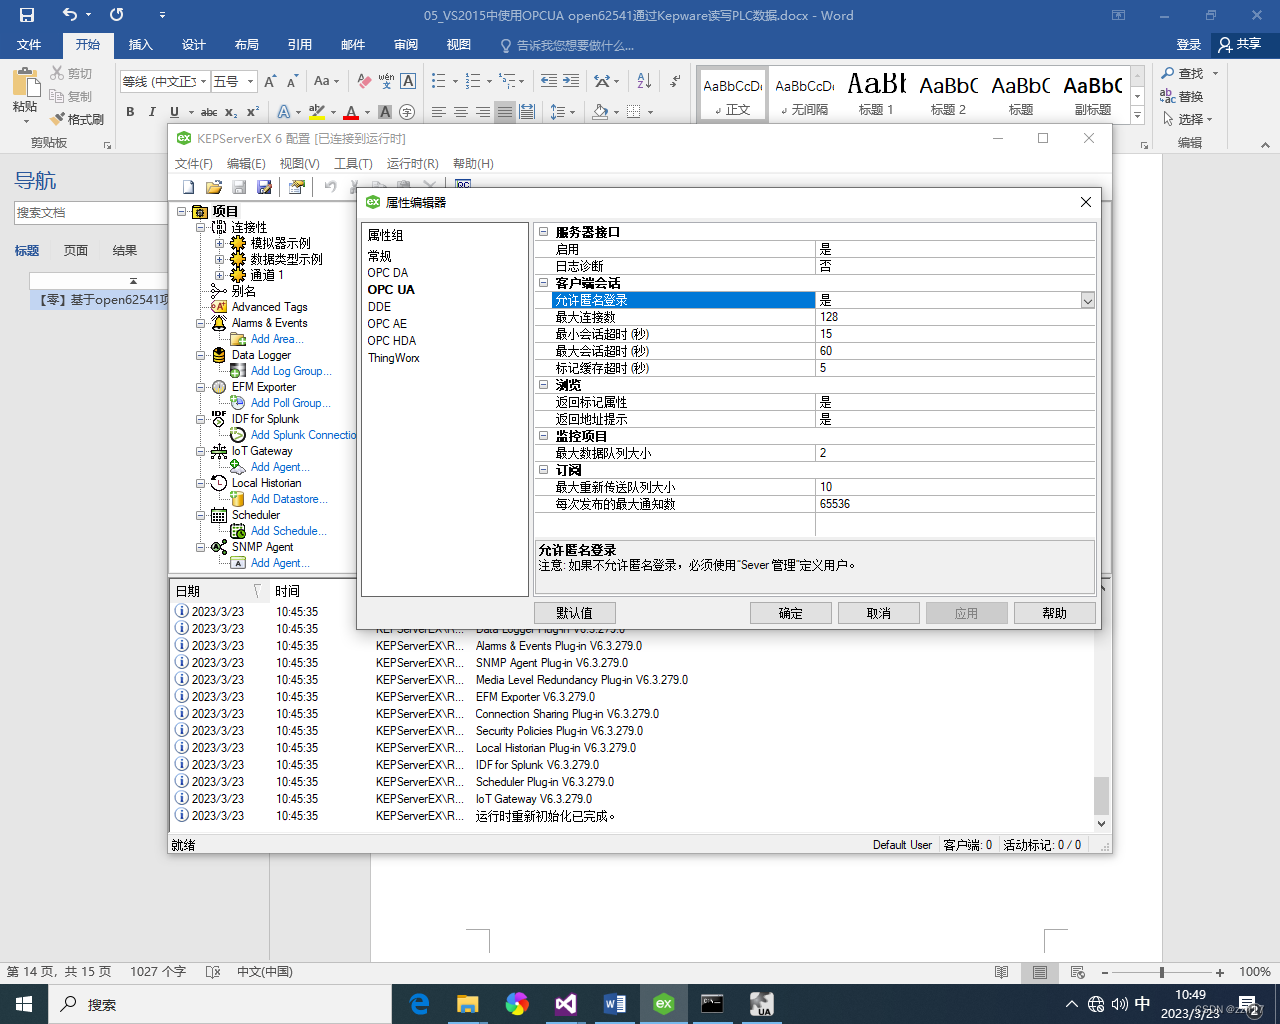Screen dimensions: 1280x1024
Task: Click Word's Increase Indent icon
Action: [x=571, y=81]
